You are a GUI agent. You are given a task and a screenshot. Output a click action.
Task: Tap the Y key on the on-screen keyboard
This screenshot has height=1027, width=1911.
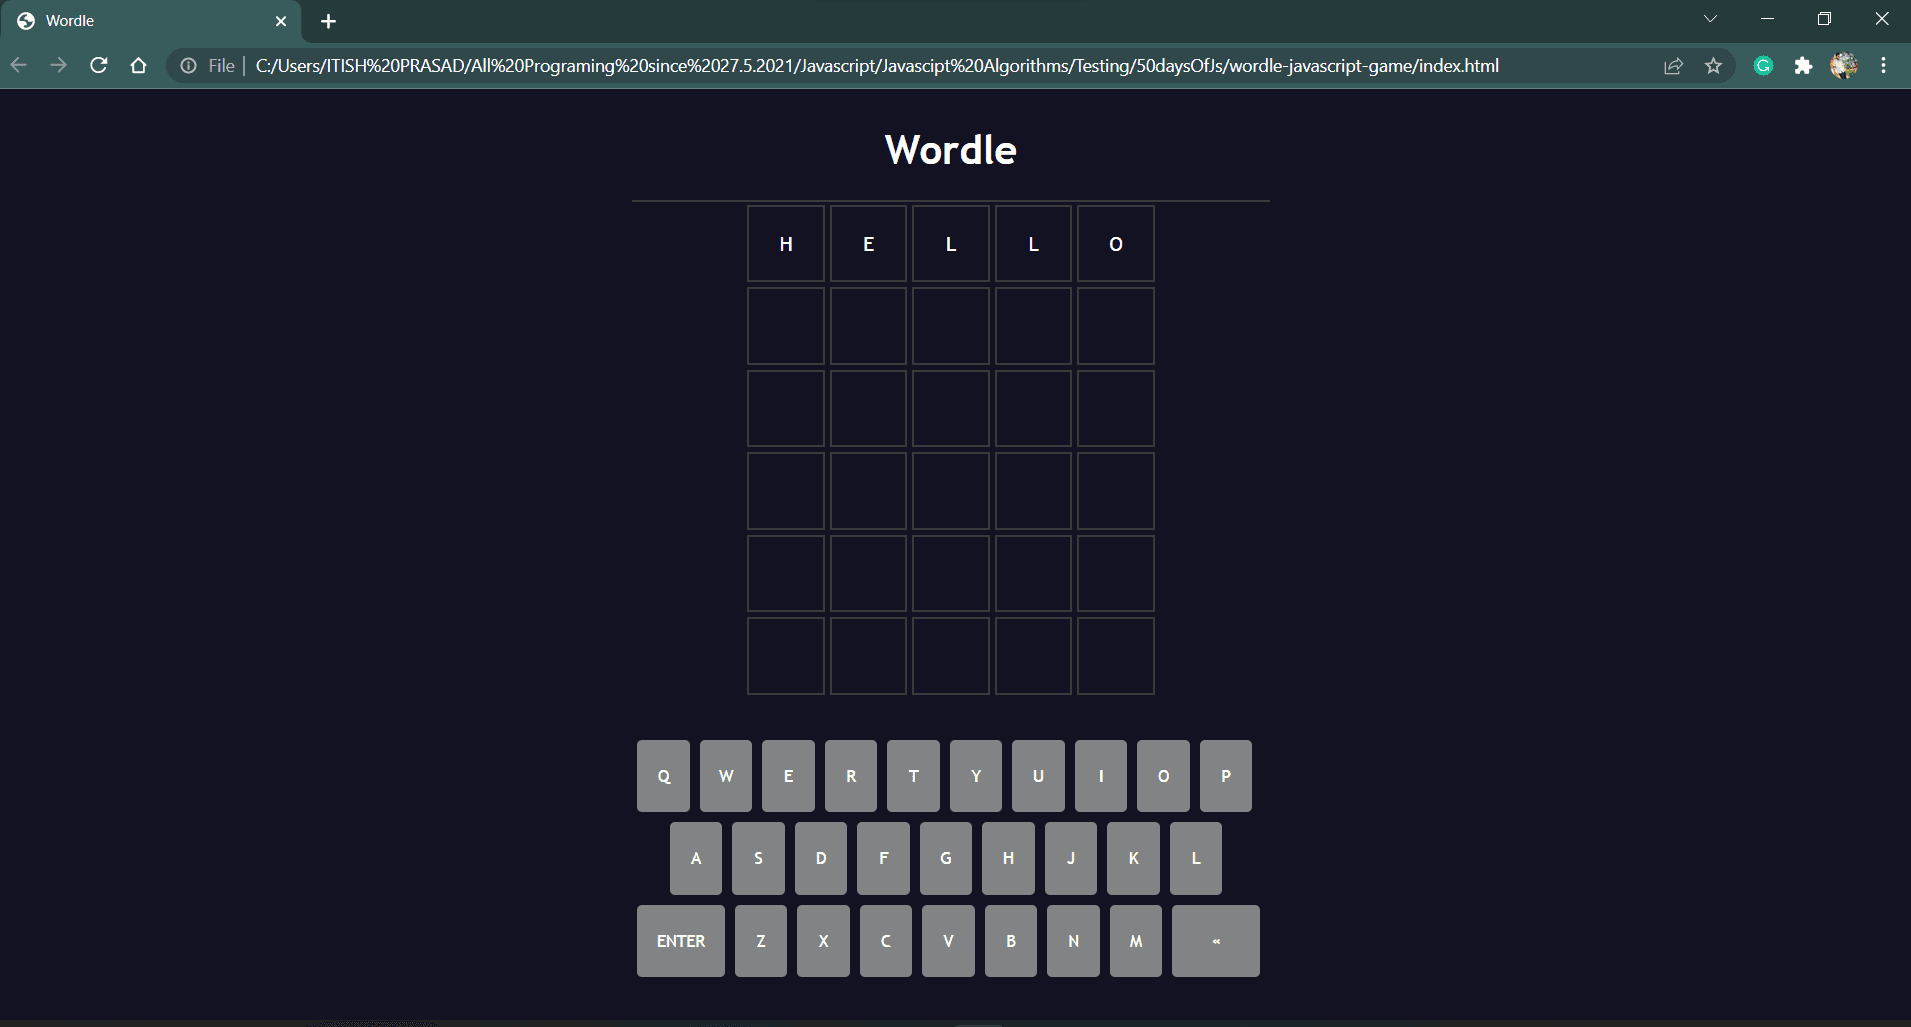pos(976,776)
